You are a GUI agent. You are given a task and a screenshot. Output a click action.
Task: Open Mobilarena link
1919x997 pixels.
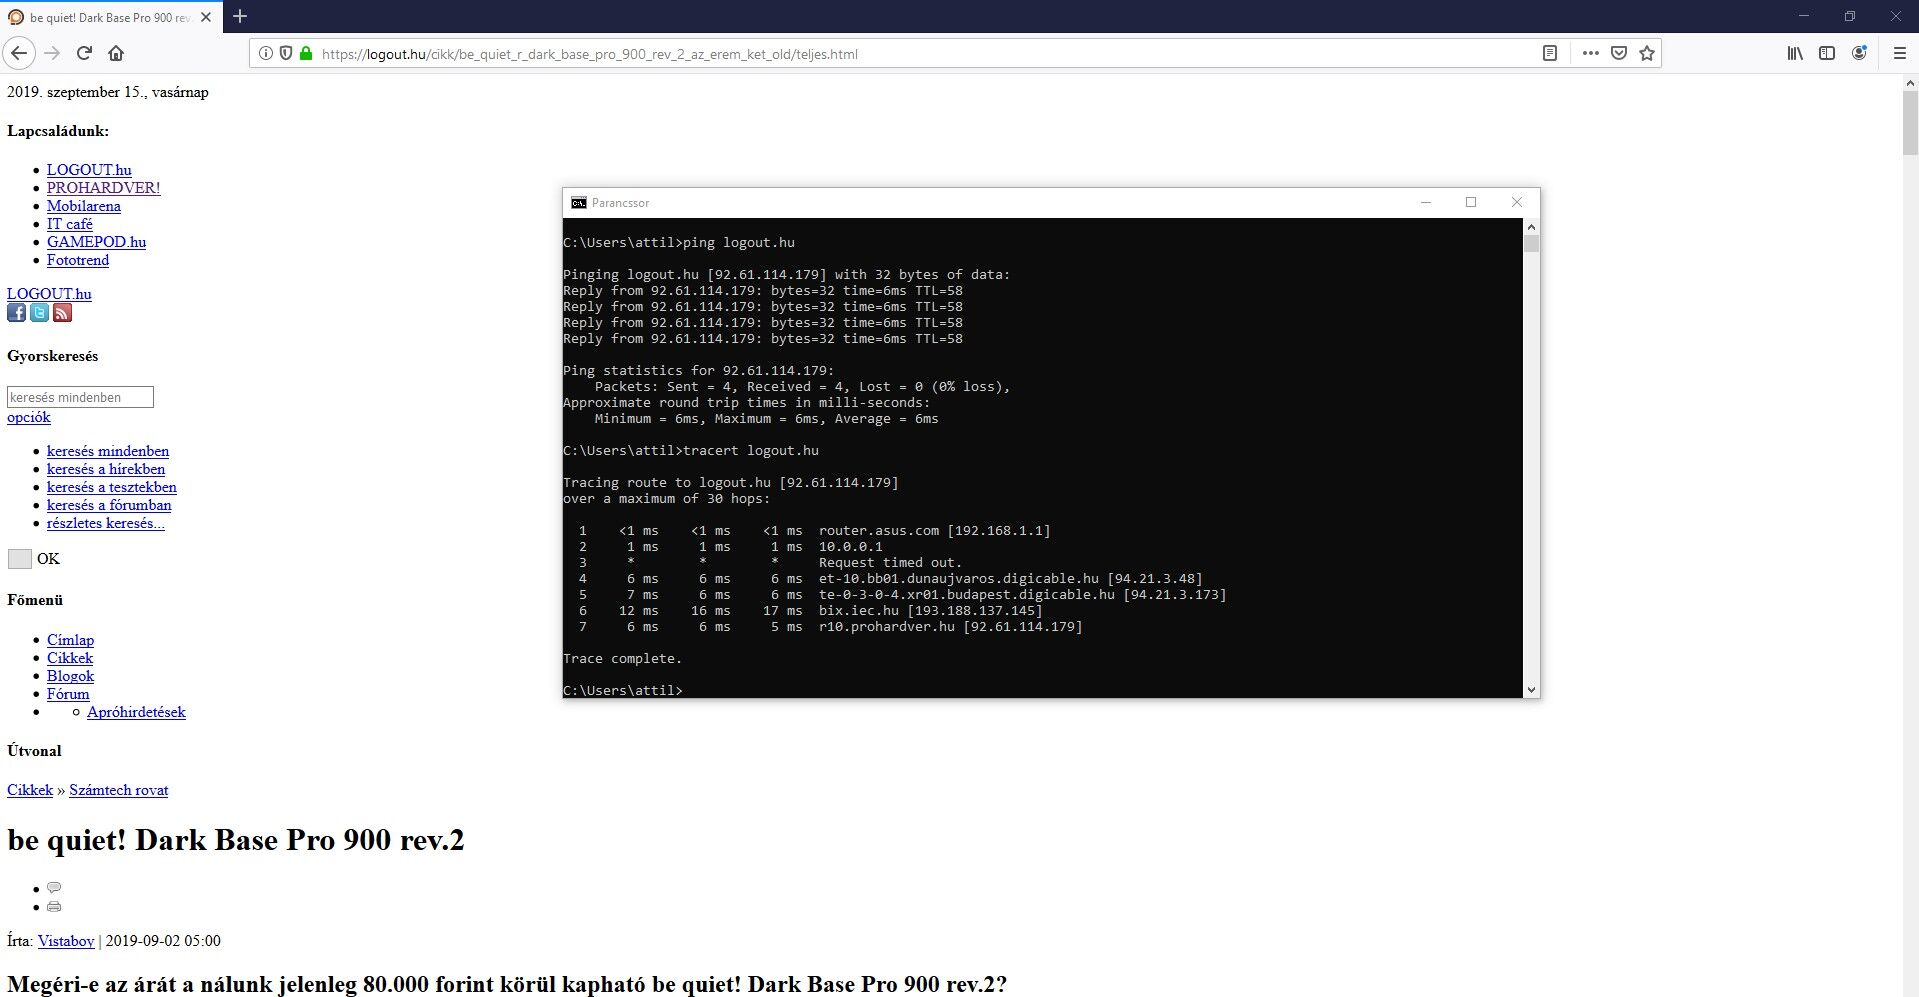(x=84, y=206)
